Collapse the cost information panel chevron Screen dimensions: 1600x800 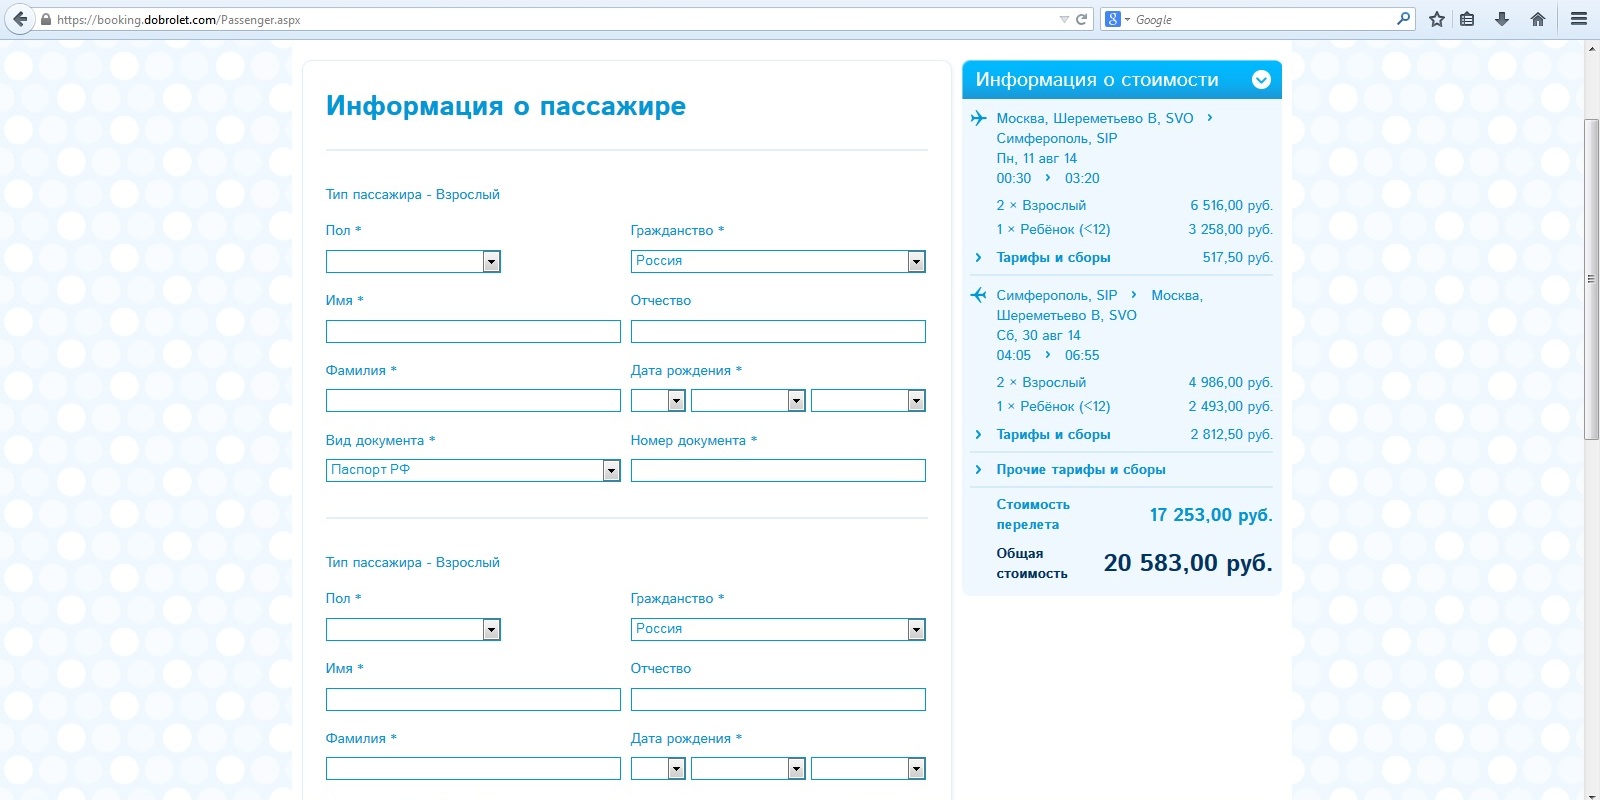1261,80
